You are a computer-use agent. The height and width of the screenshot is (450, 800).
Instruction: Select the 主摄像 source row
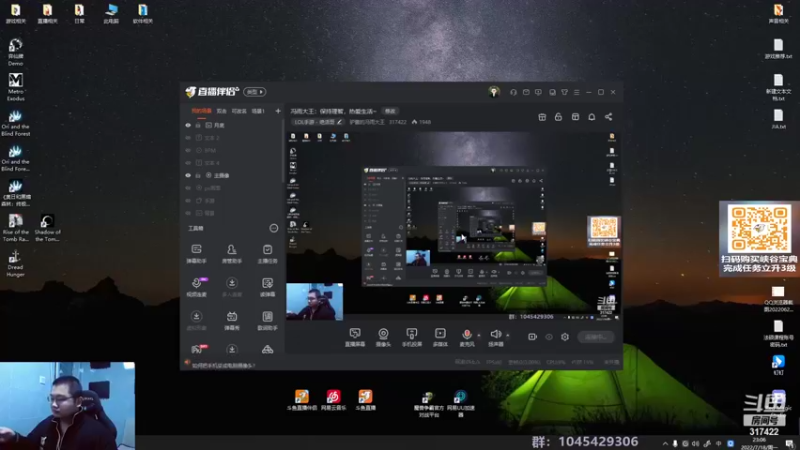click(232, 176)
